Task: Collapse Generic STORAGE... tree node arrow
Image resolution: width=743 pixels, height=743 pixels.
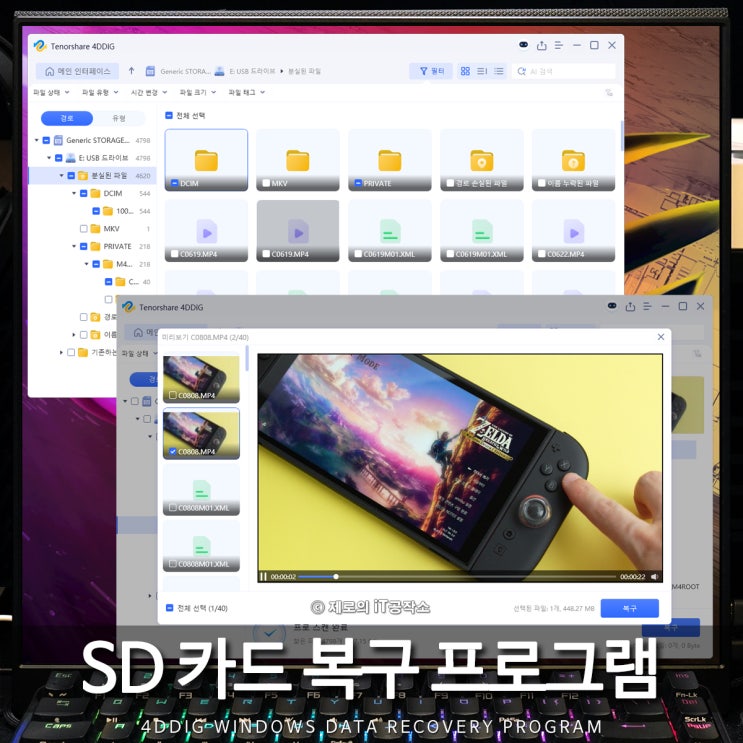Action: tap(36, 140)
